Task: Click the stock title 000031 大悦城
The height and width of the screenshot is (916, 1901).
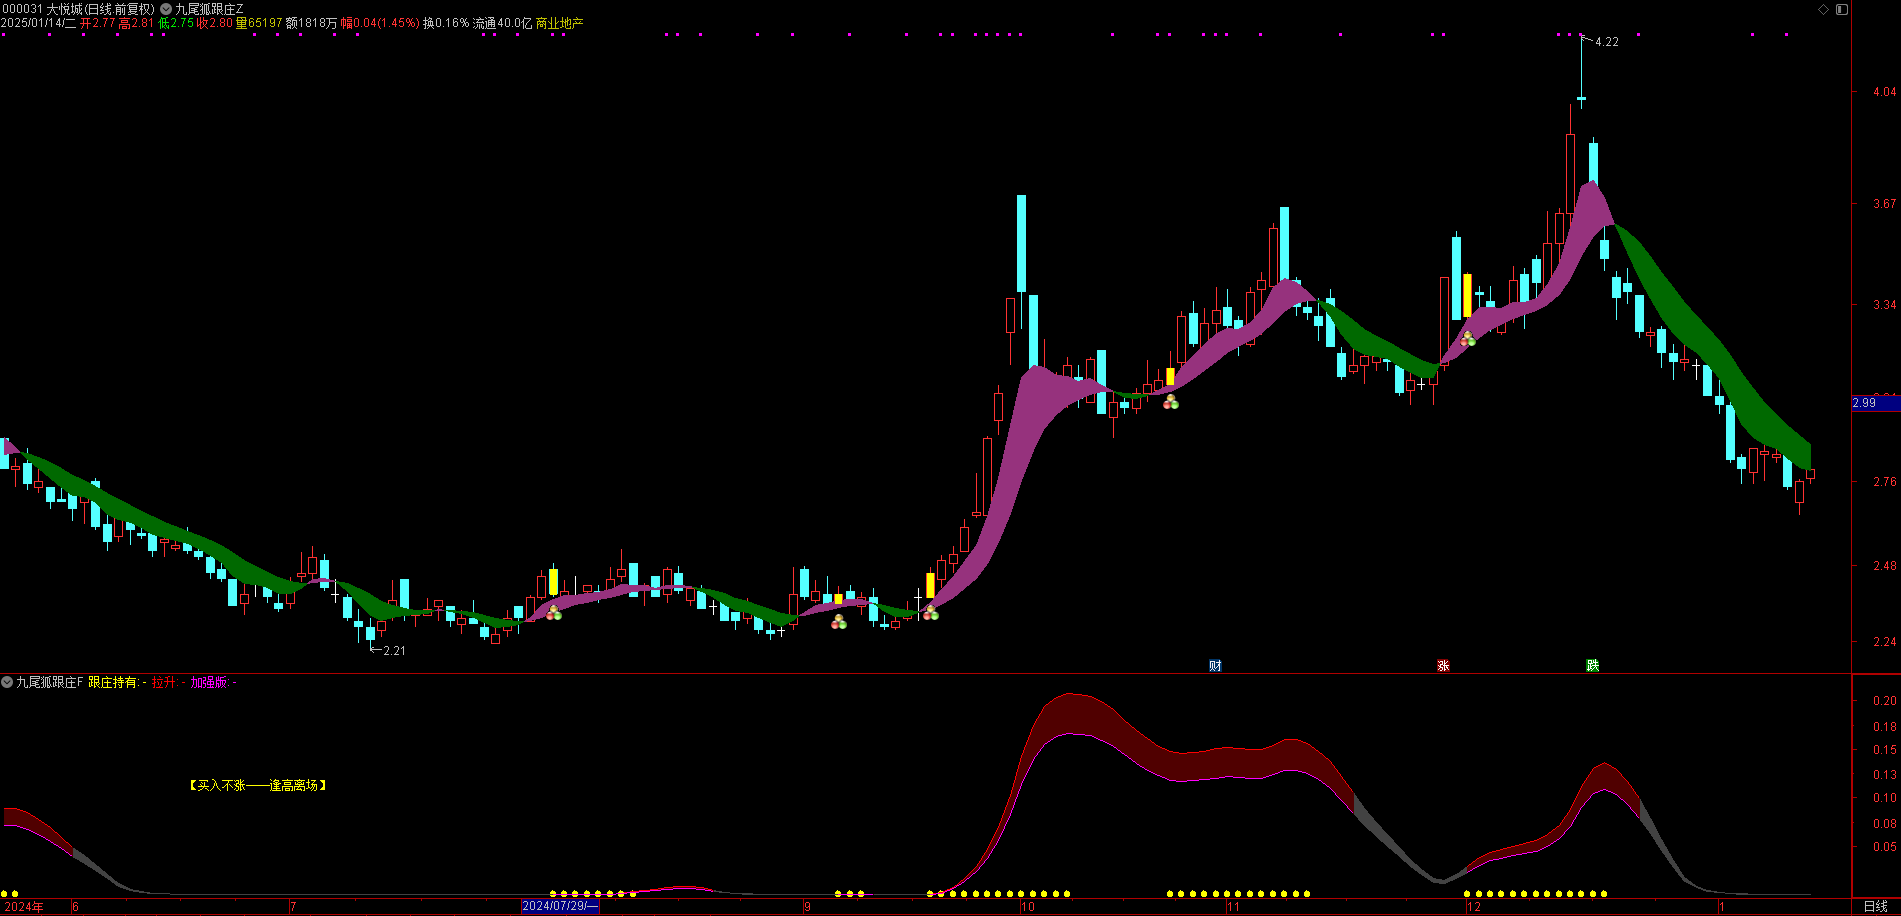Action: (42, 9)
